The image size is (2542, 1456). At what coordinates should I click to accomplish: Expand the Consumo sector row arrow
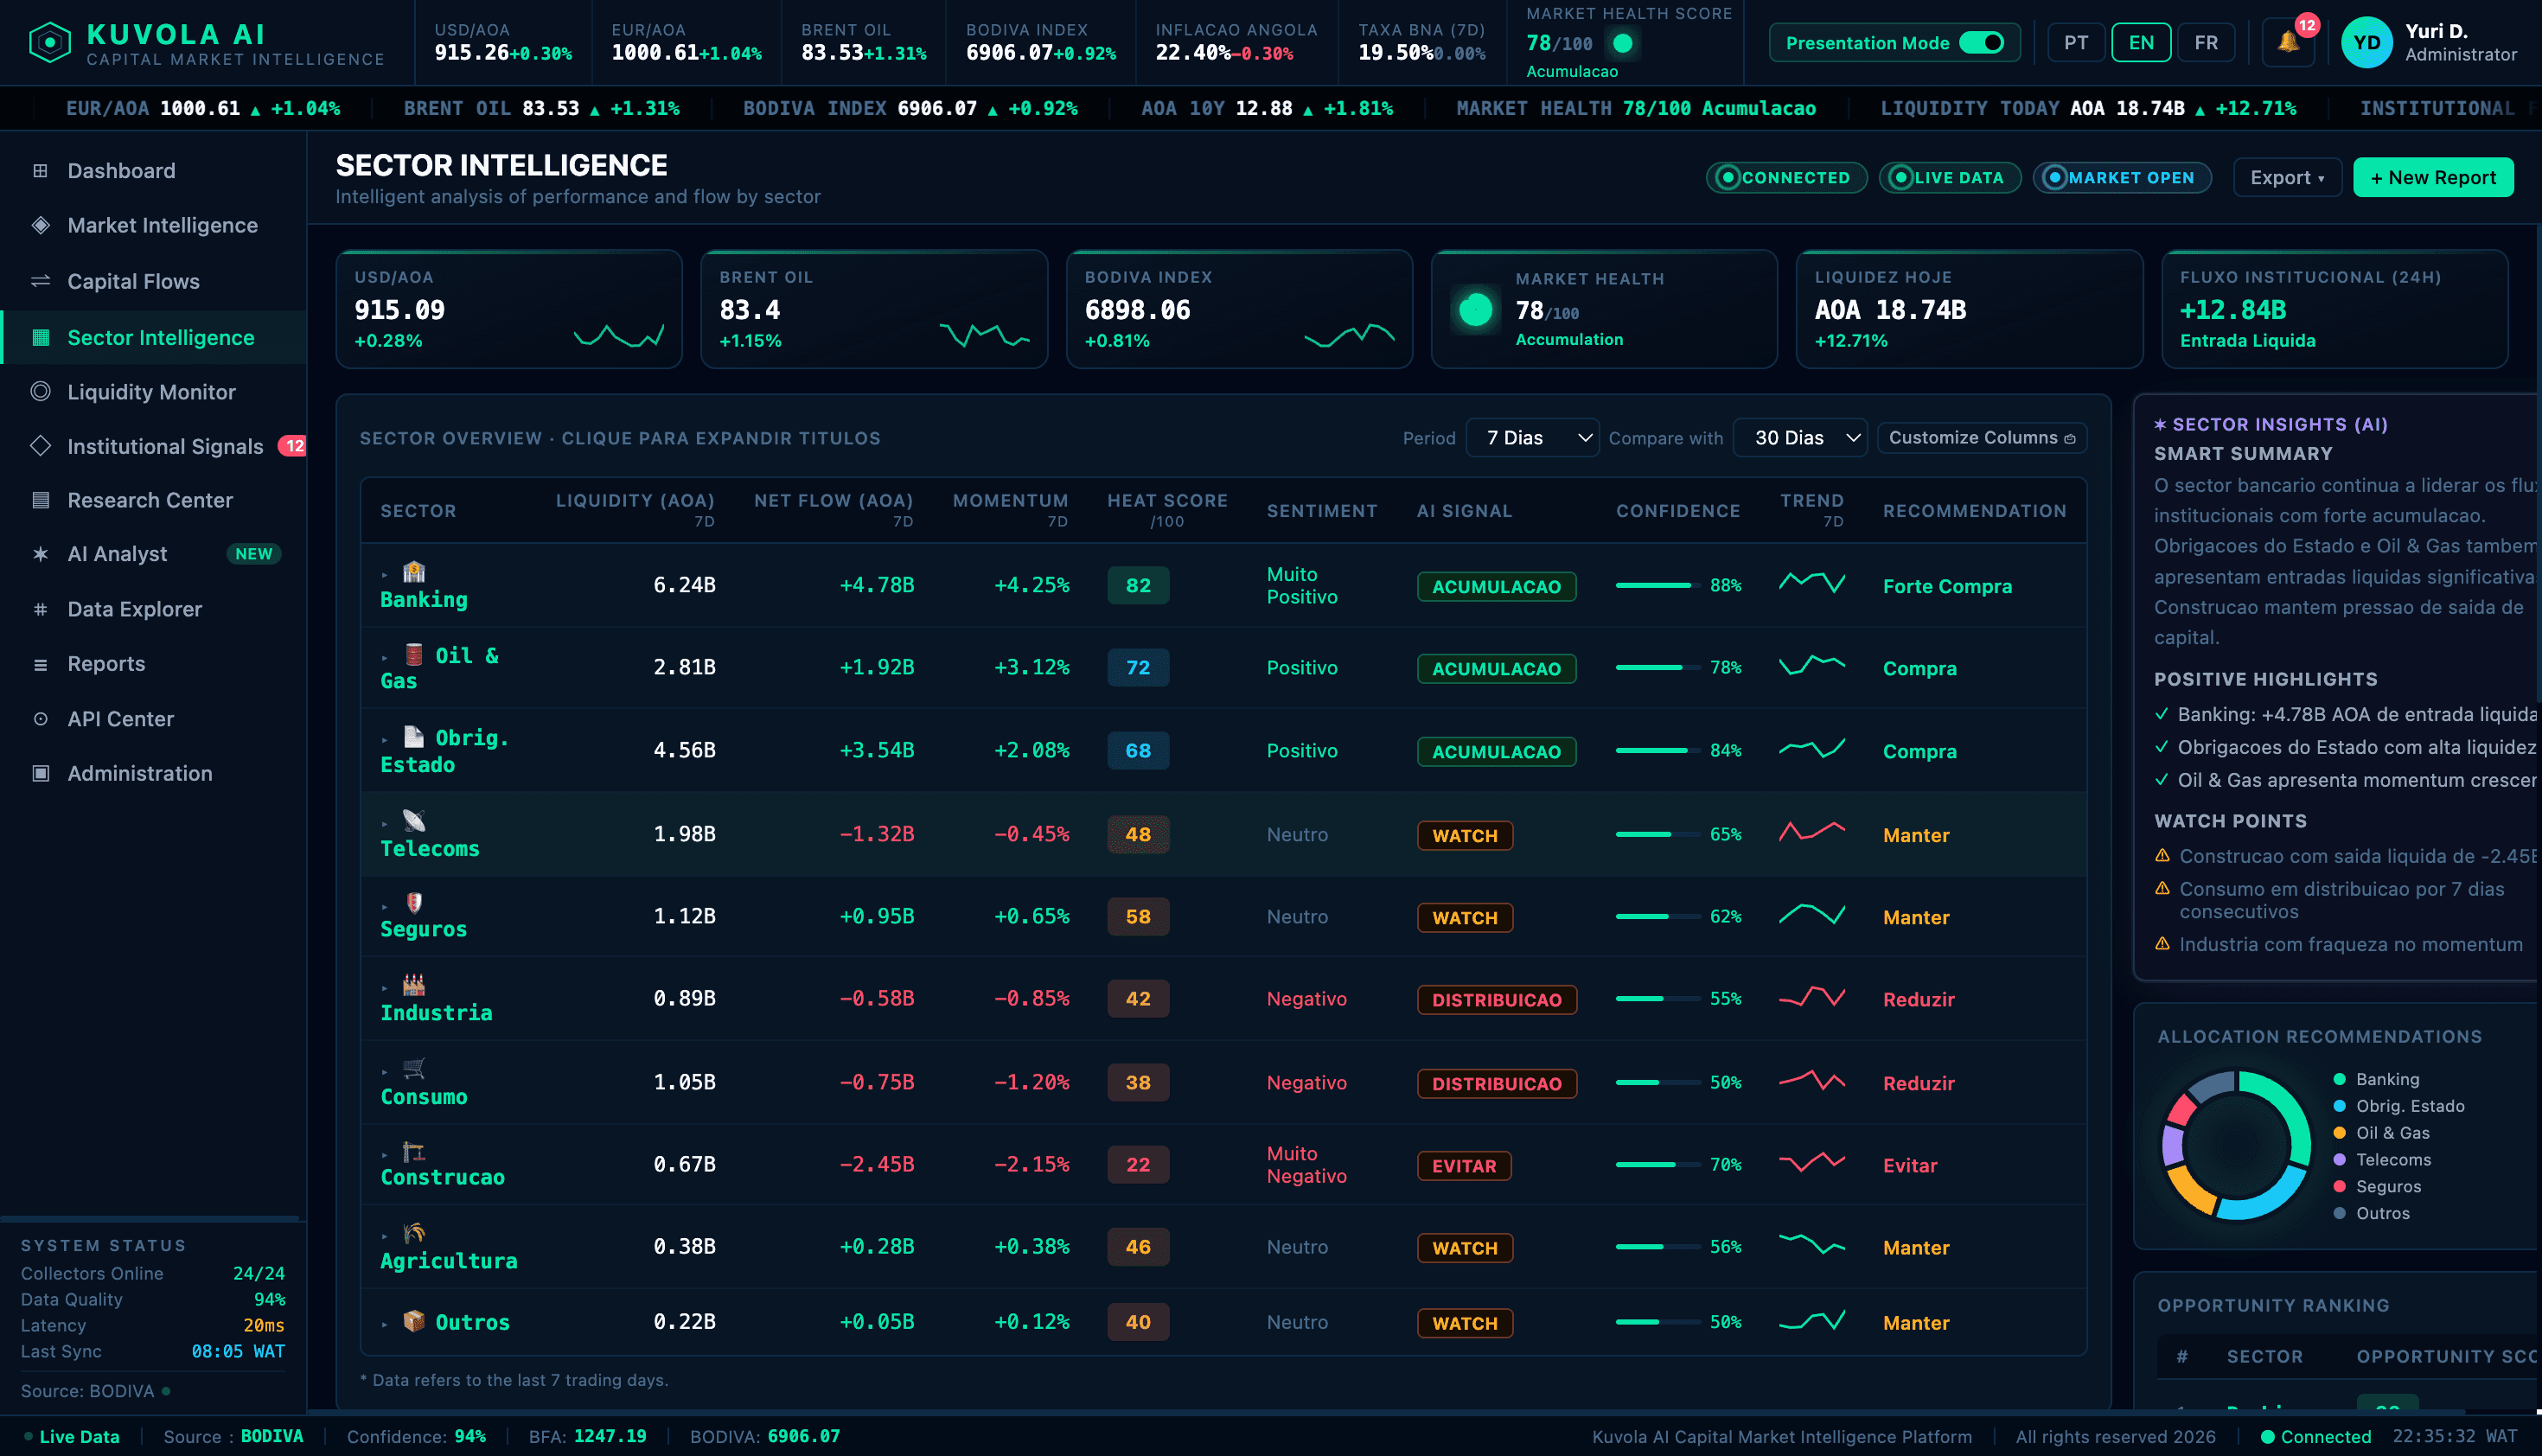[x=385, y=1073]
